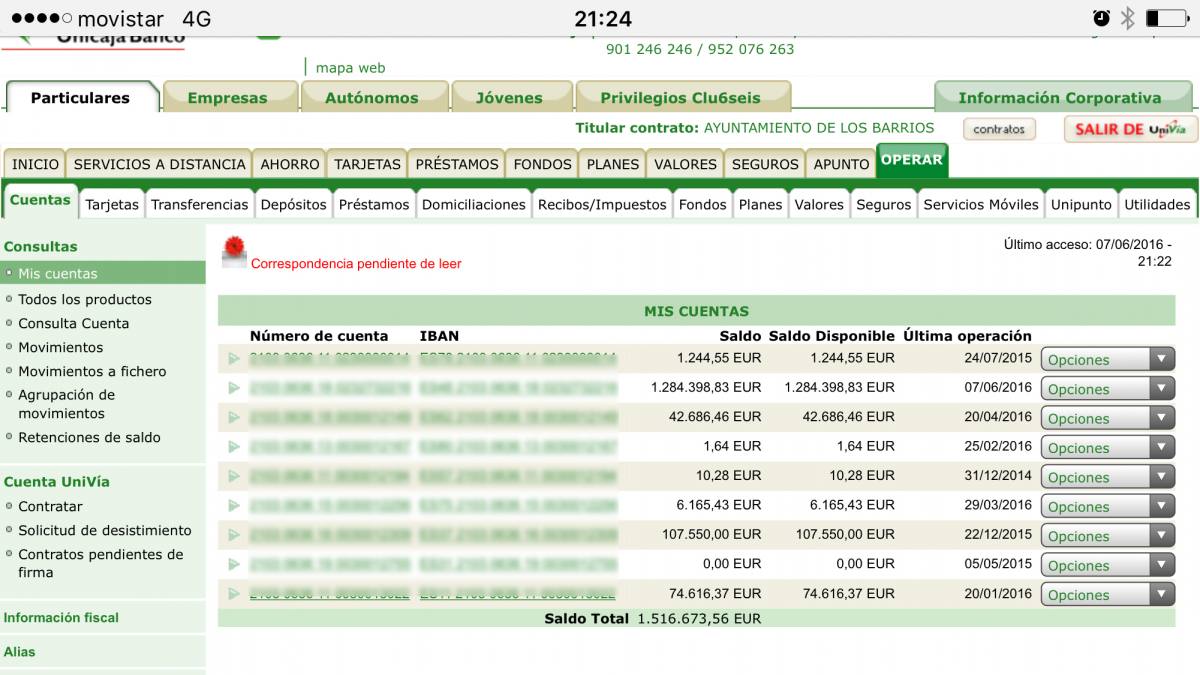Open Todos los productos in the sidebar
Viewport: 1200px width, 675px height.
85,299
